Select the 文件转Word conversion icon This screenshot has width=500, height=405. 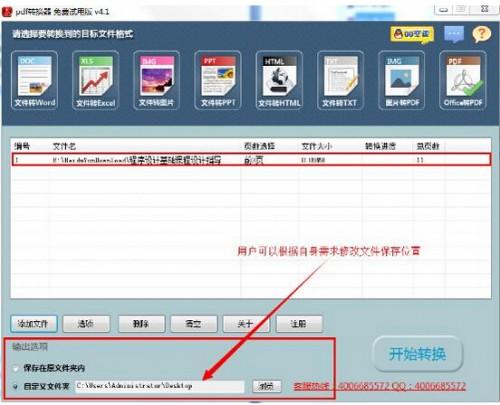click(x=34, y=80)
